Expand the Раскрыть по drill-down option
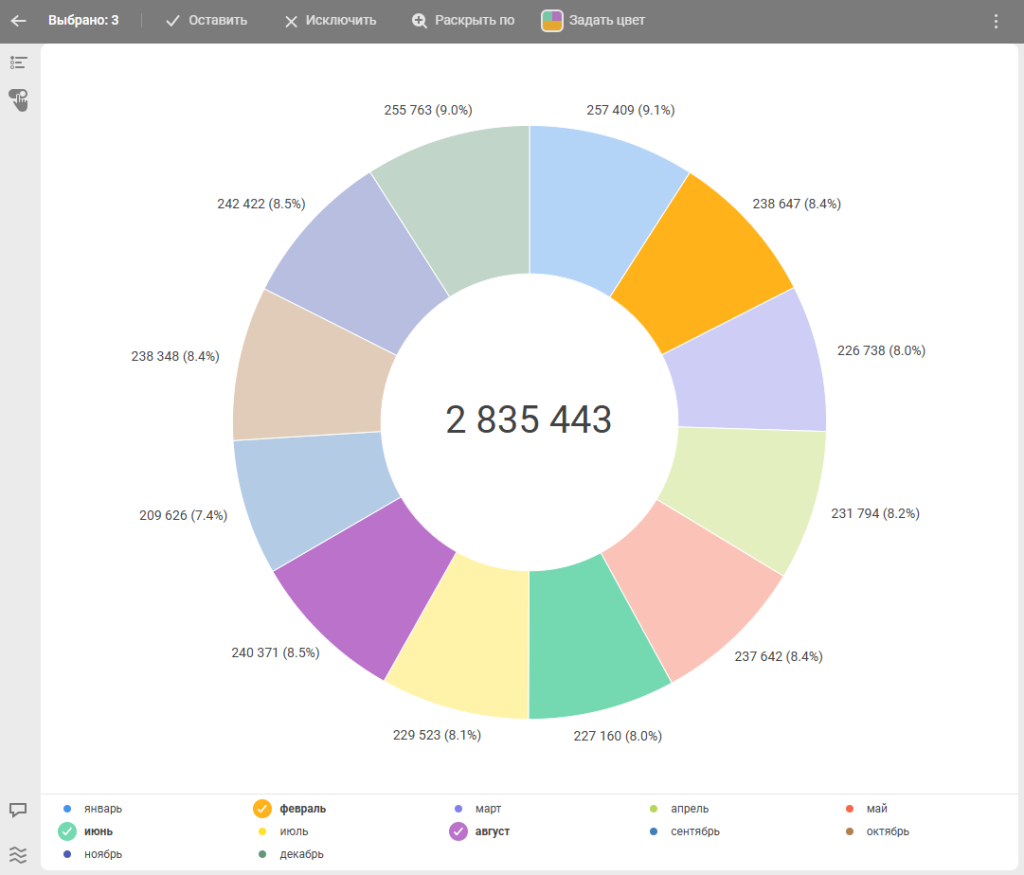 (x=474, y=21)
